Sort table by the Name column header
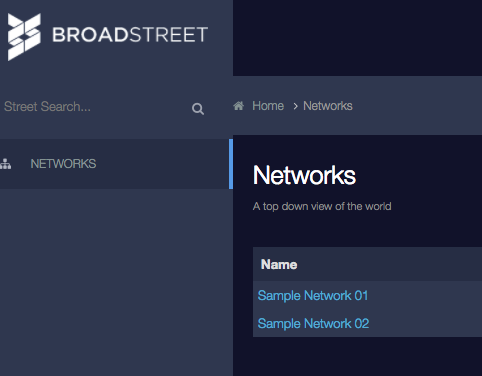The image size is (482, 376). pyautogui.click(x=279, y=264)
